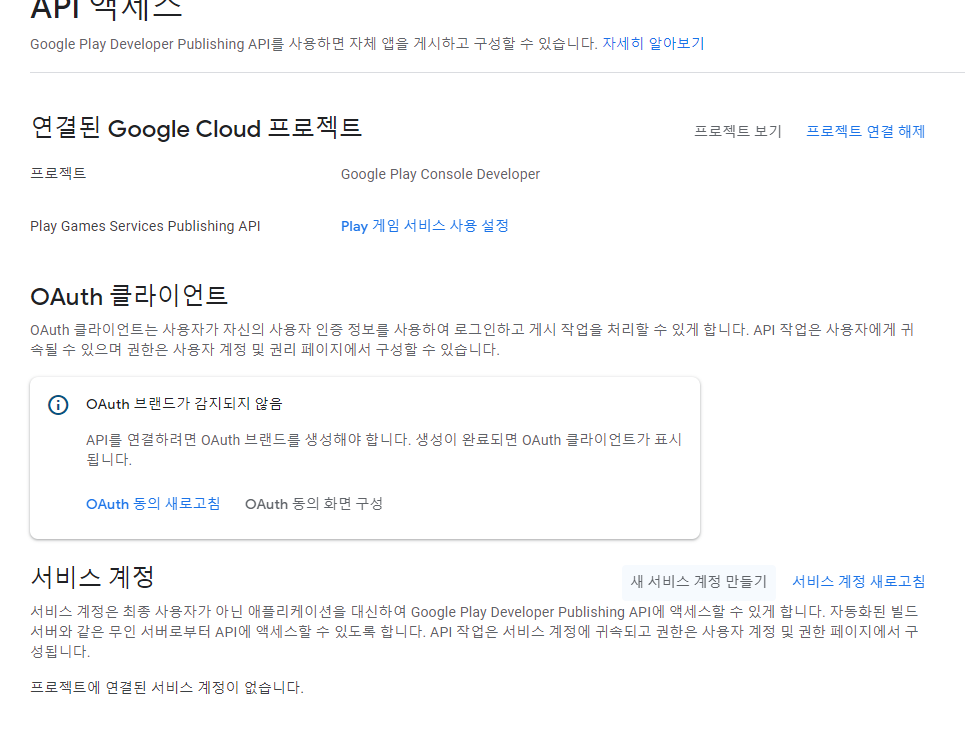Click the OAuth 동의 화면 구성 button

click(314, 504)
